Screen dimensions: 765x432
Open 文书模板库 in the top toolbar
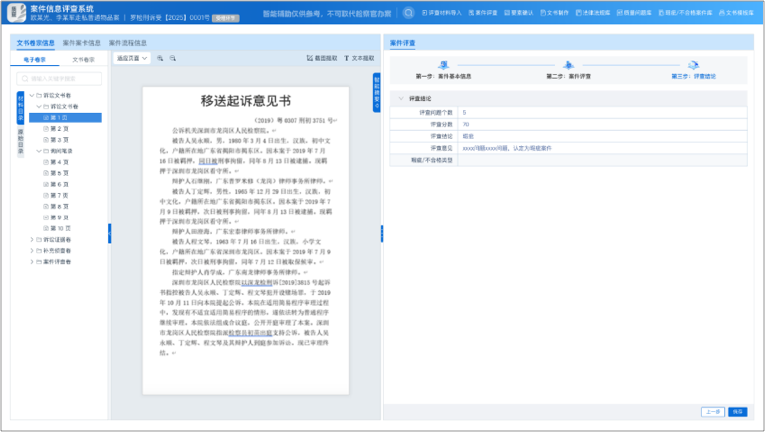pyautogui.click(x=736, y=13)
